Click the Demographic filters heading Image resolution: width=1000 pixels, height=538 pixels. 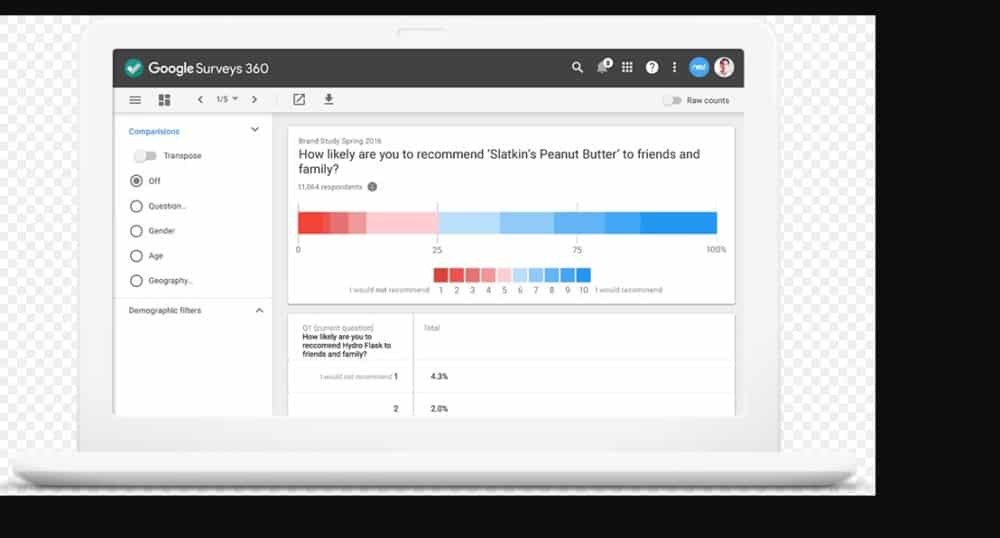(165, 310)
